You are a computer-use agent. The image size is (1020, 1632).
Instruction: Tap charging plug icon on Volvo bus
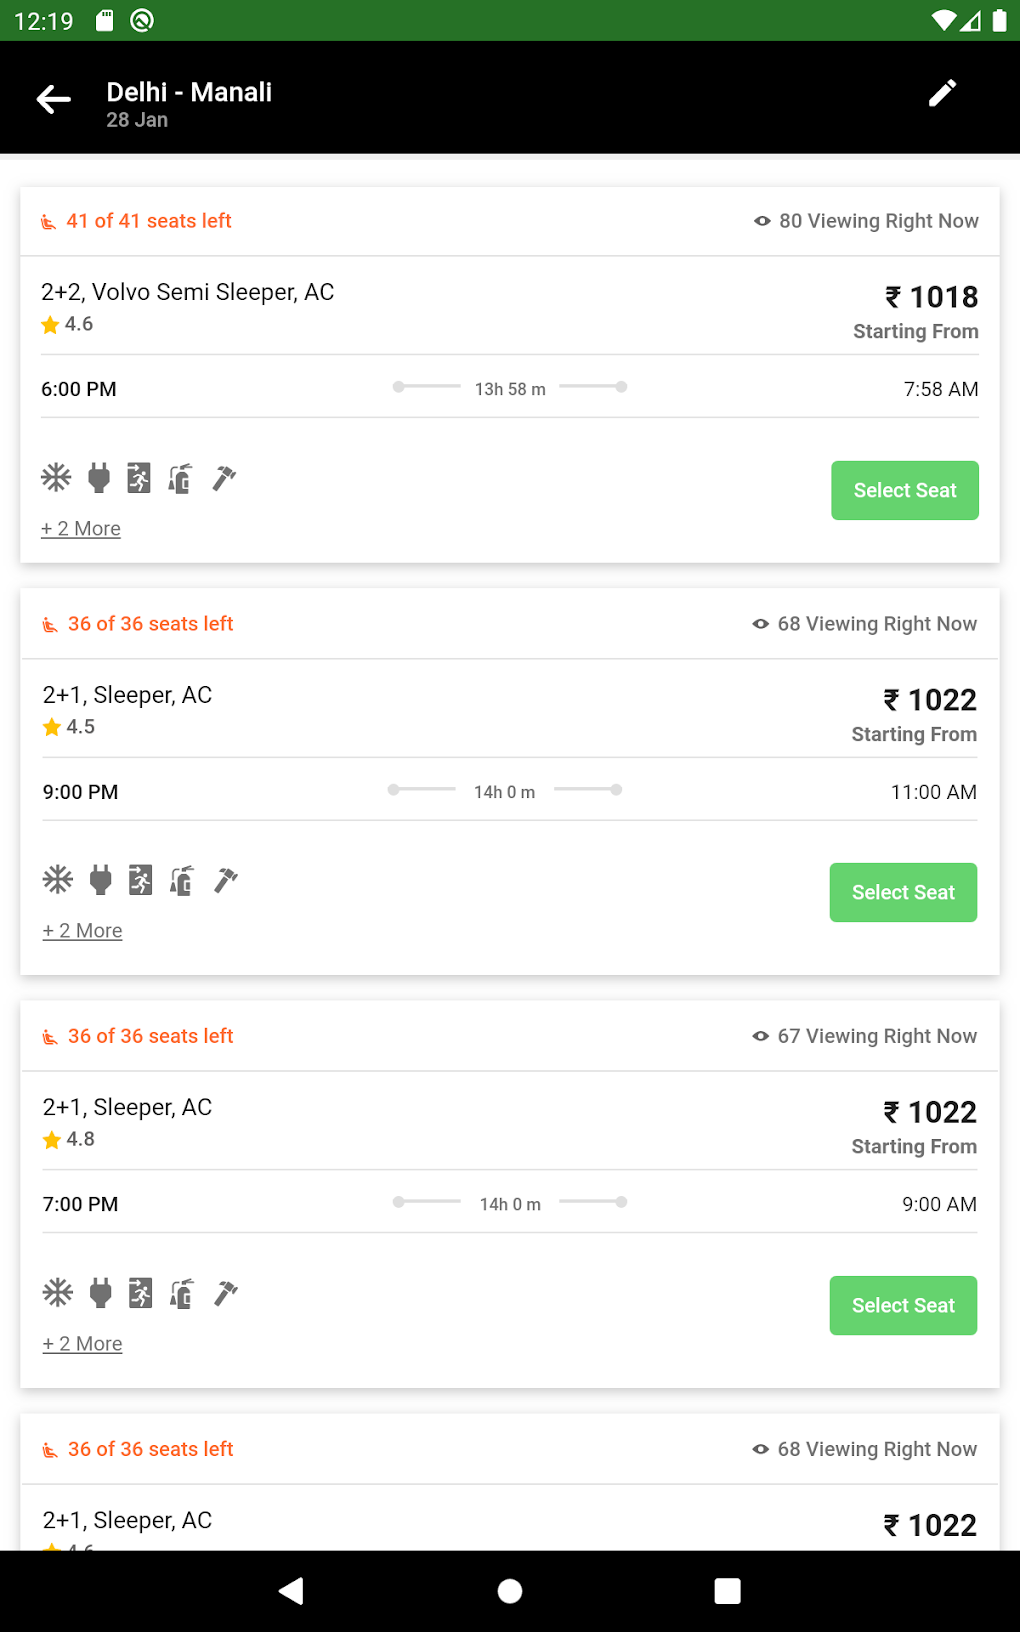(98, 478)
